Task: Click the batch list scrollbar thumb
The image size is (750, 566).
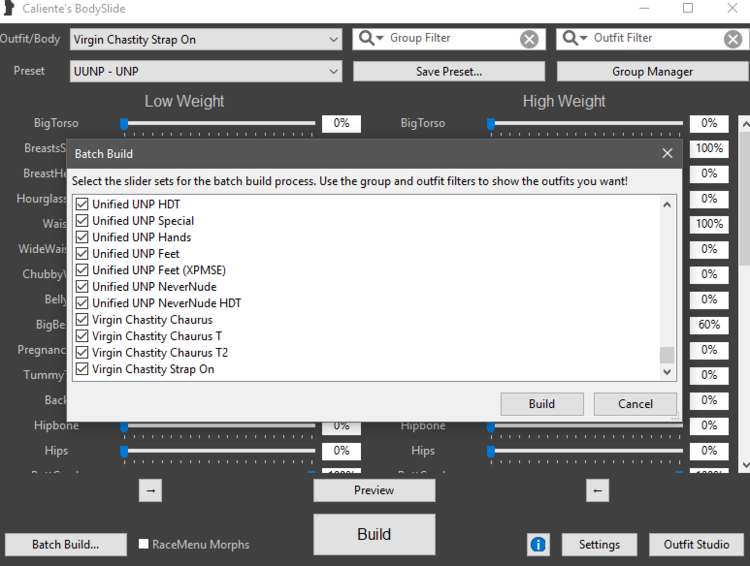Action: point(667,355)
